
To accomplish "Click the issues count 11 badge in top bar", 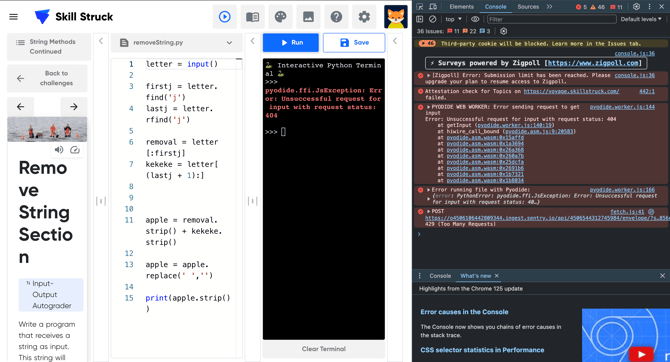I will click(616, 7).
